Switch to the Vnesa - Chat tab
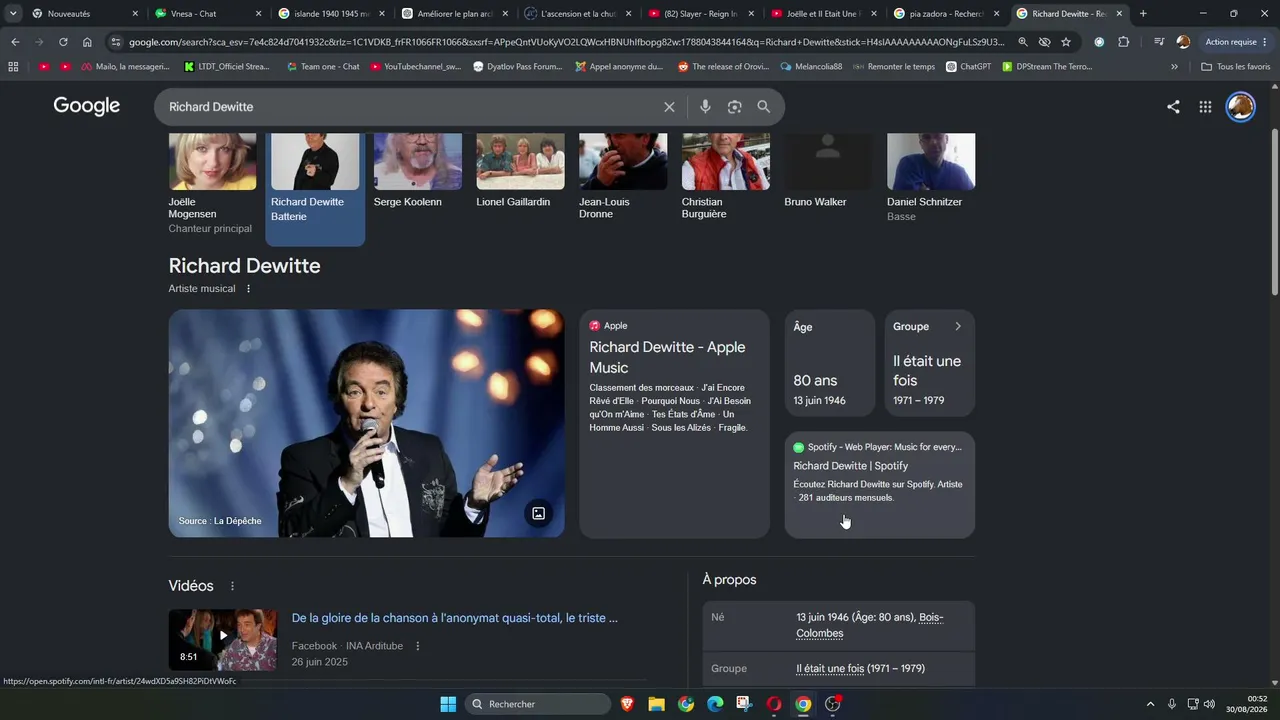1280x720 pixels. (207, 14)
